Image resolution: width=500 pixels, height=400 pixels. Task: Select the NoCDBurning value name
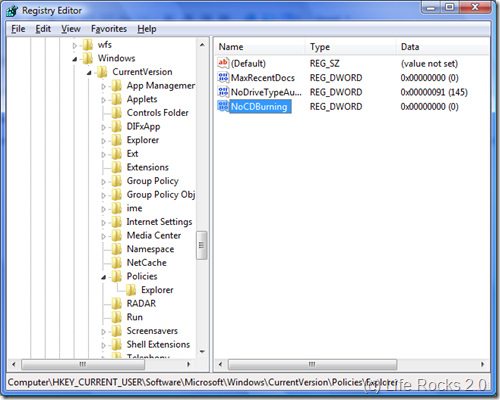[259, 107]
